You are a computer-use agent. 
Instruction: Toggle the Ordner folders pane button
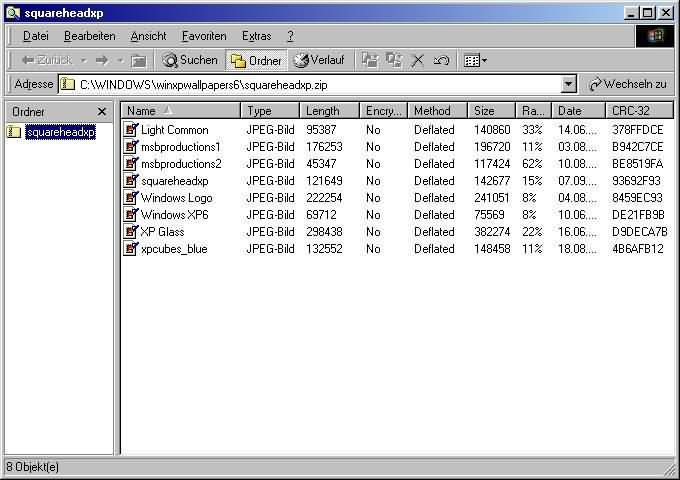tap(256, 61)
